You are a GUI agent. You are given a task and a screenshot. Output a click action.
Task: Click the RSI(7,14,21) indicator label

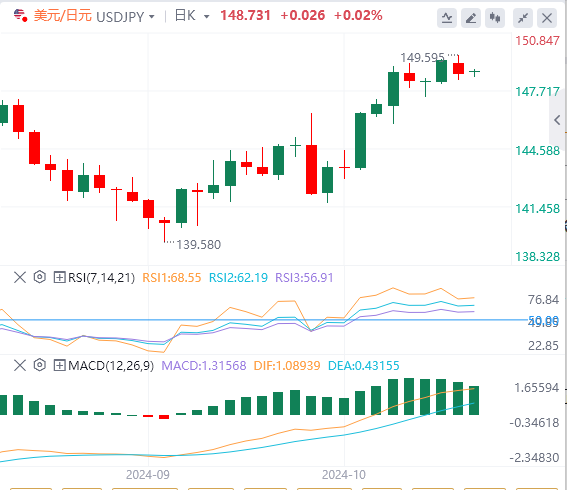tap(101, 277)
